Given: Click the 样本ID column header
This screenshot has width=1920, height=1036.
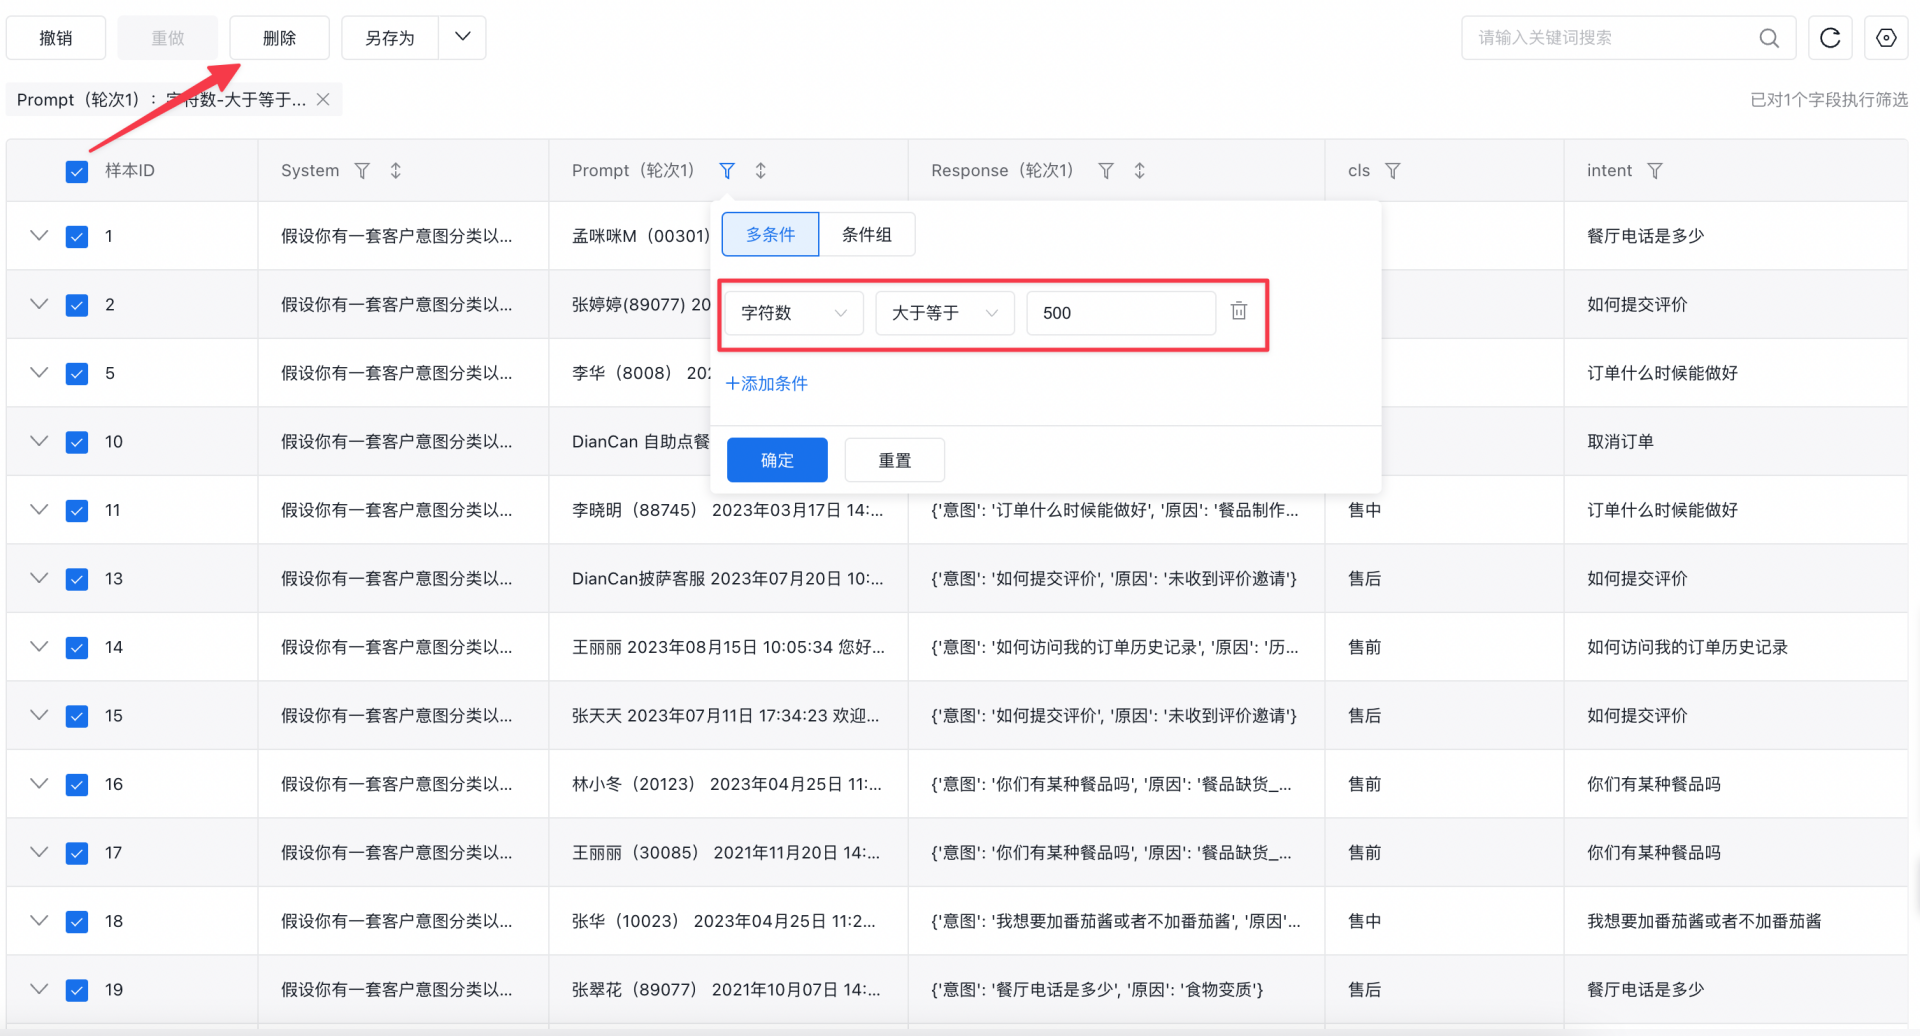Looking at the screenshot, I should [x=130, y=171].
